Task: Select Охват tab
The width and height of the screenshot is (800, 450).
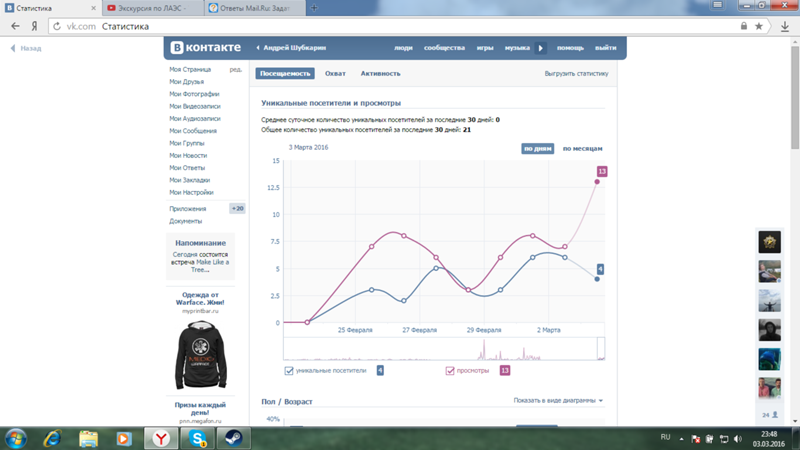Action: point(335,73)
